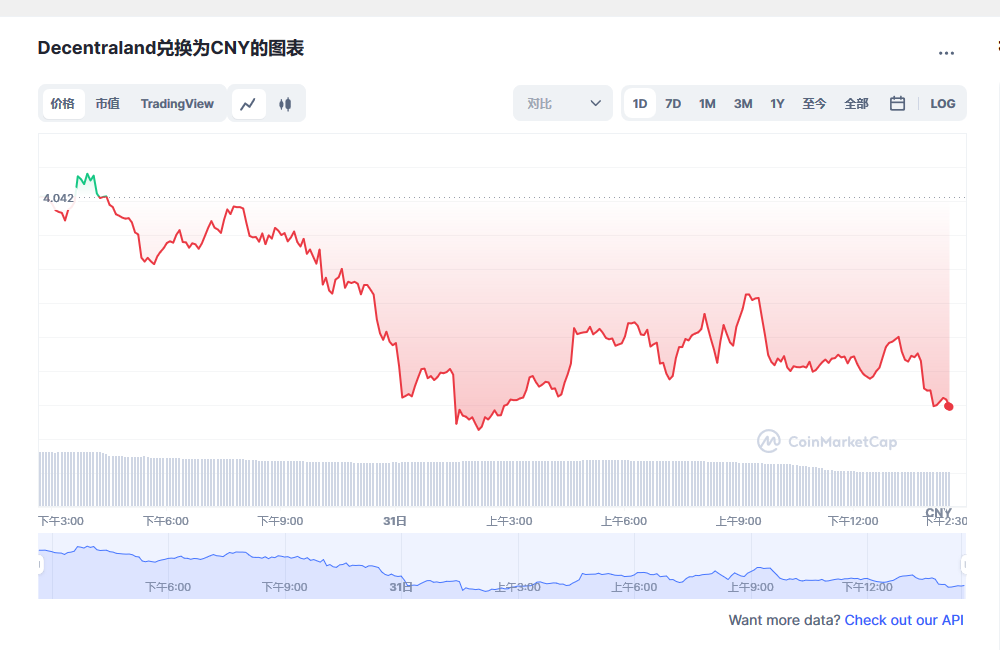Open the TradingView tab

pos(177,103)
